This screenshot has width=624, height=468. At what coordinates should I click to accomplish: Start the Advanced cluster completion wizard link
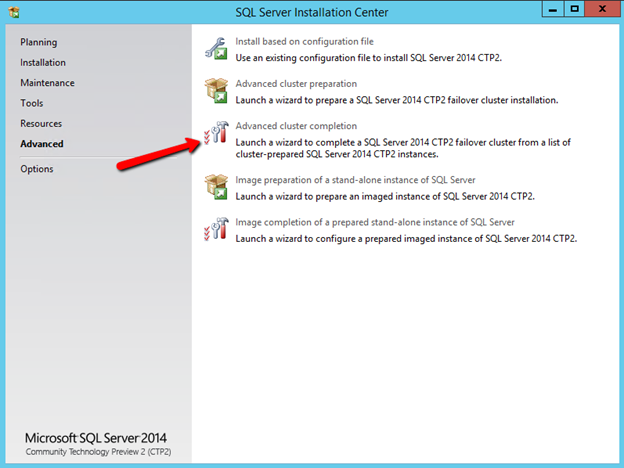pyautogui.click(x=295, y=126)
